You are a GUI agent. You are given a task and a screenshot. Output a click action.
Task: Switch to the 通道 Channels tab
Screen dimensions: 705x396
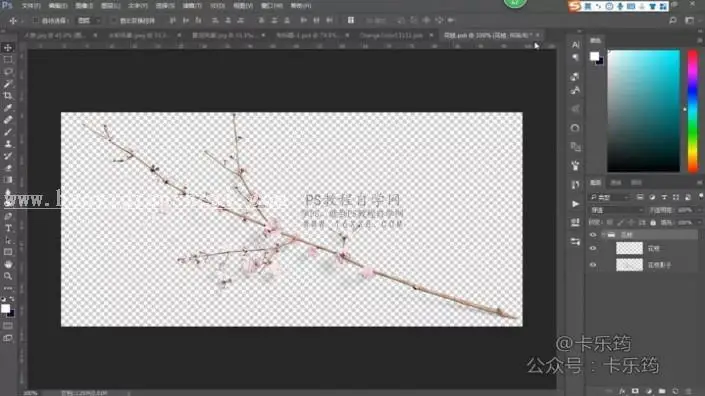coord(616,182)
